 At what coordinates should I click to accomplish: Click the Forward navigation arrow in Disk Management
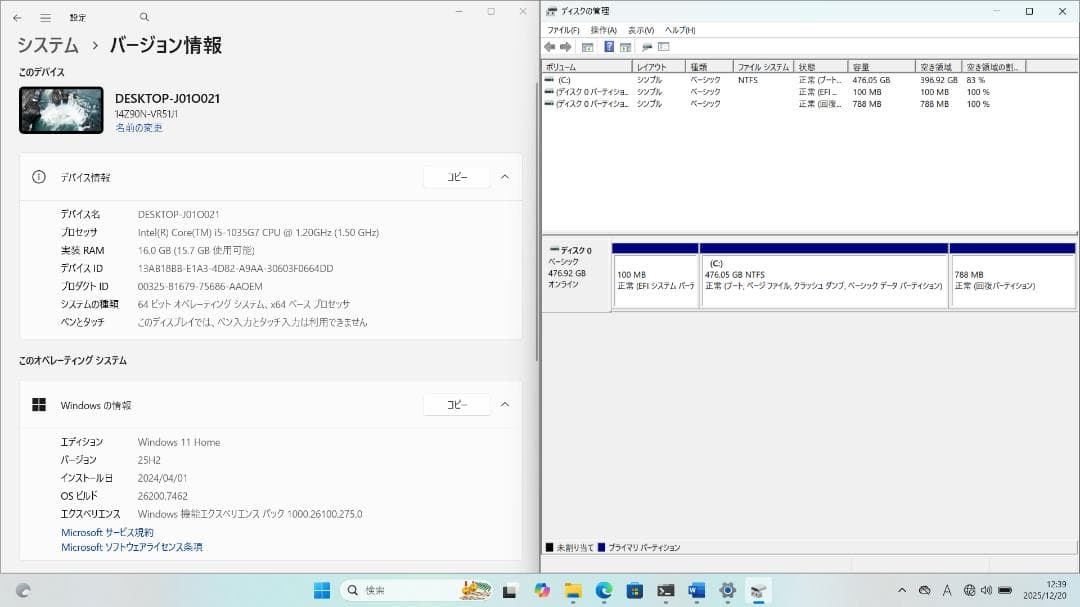(564, 46)
